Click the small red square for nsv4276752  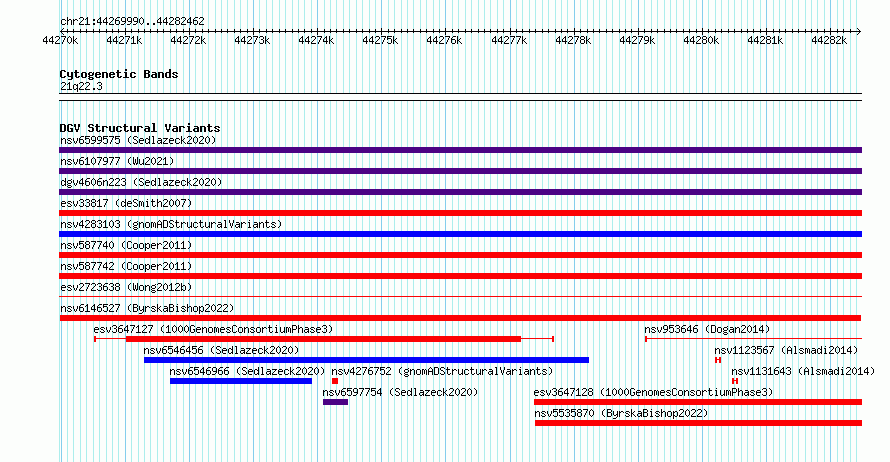click(335, 381)
